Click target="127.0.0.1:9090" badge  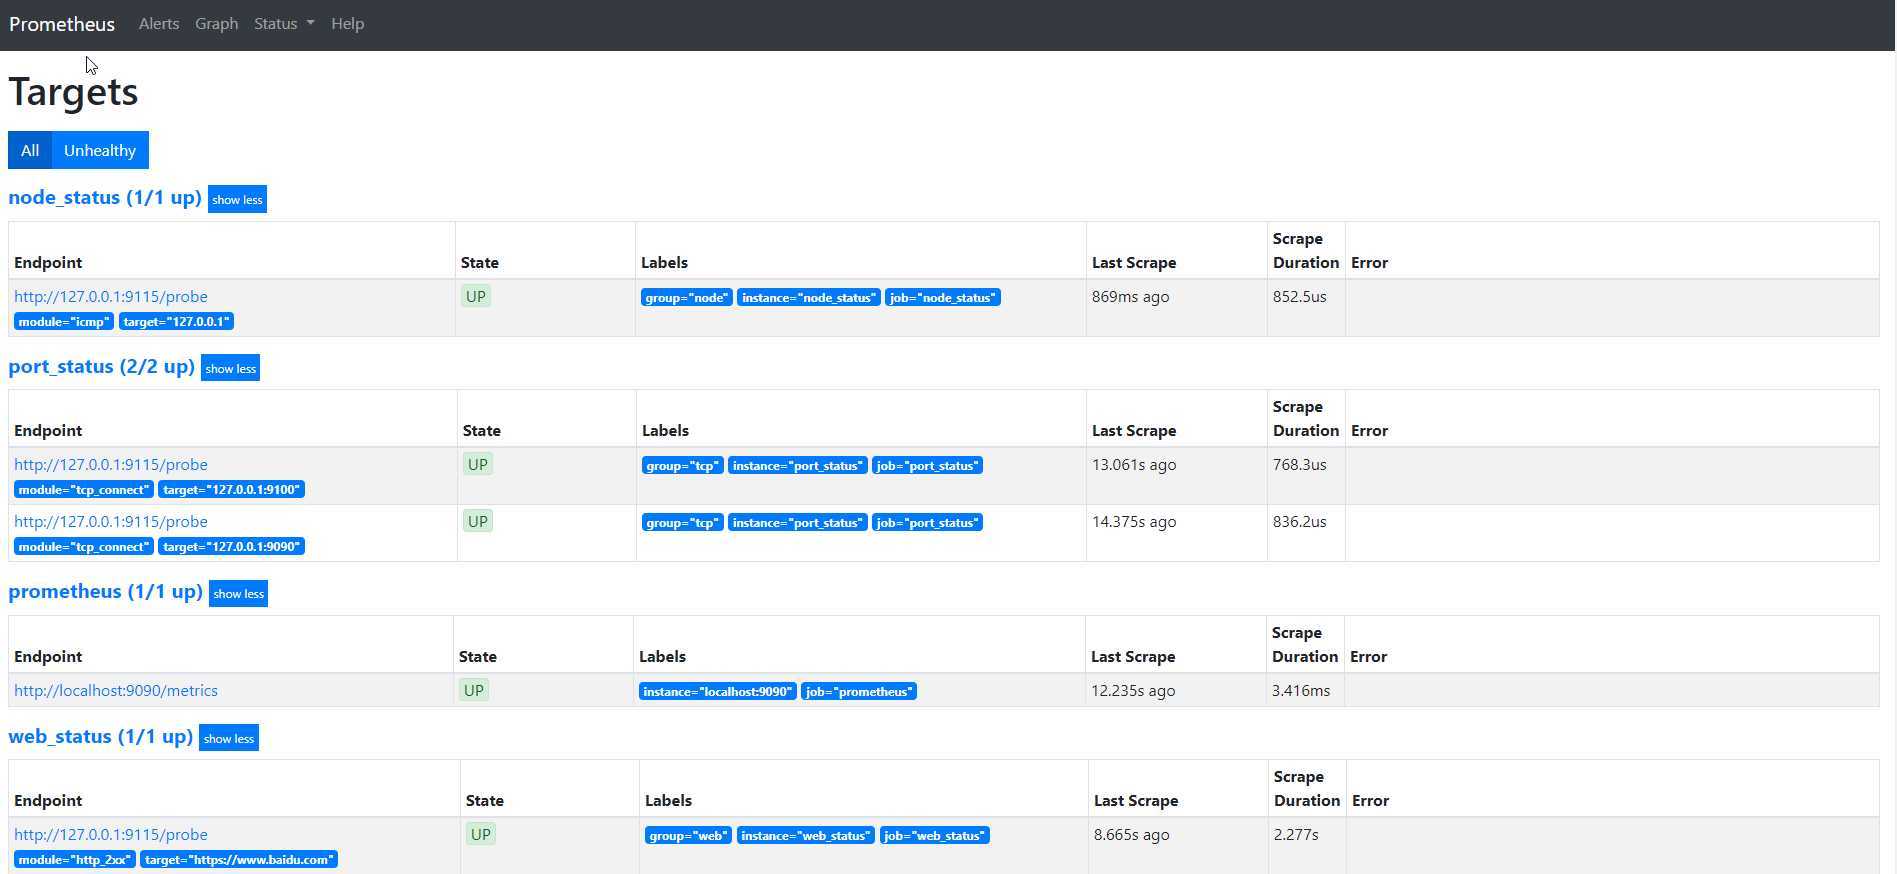[231, 547]
